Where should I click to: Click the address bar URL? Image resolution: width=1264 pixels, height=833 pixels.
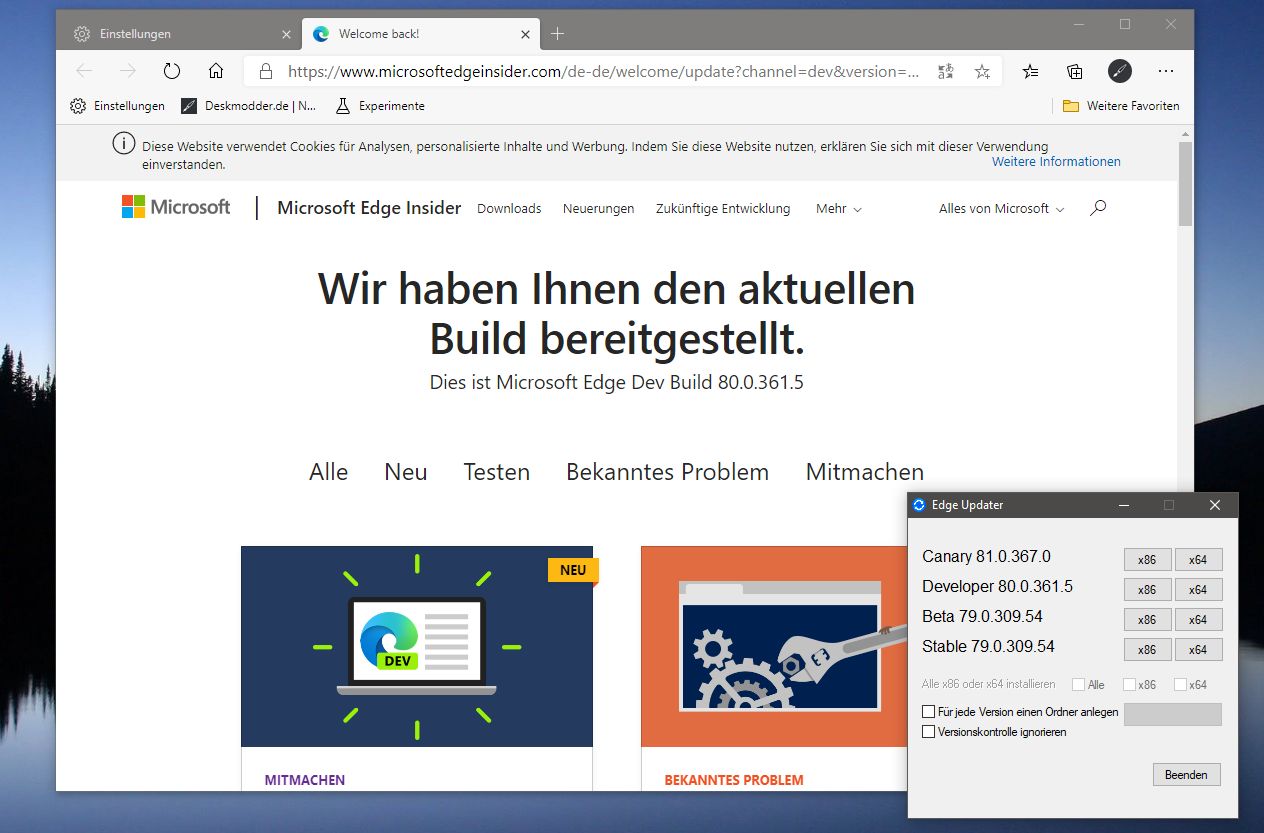click(x=603, y=71)
